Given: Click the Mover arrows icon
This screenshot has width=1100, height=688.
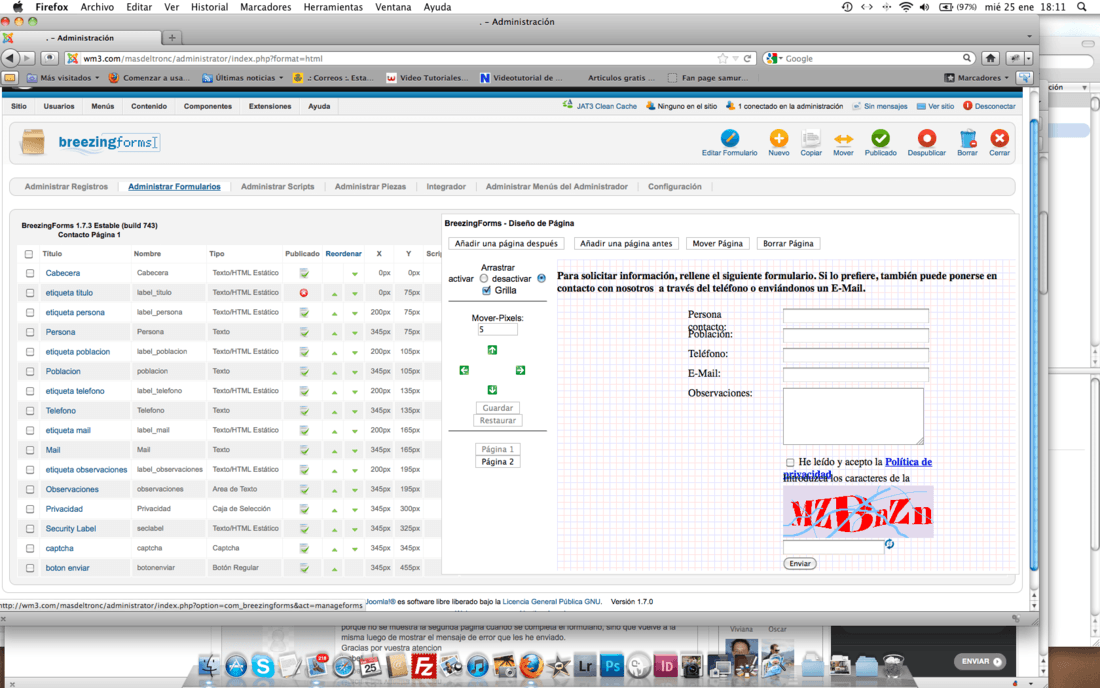Looking at the screenshot, I should pos(843,138).
